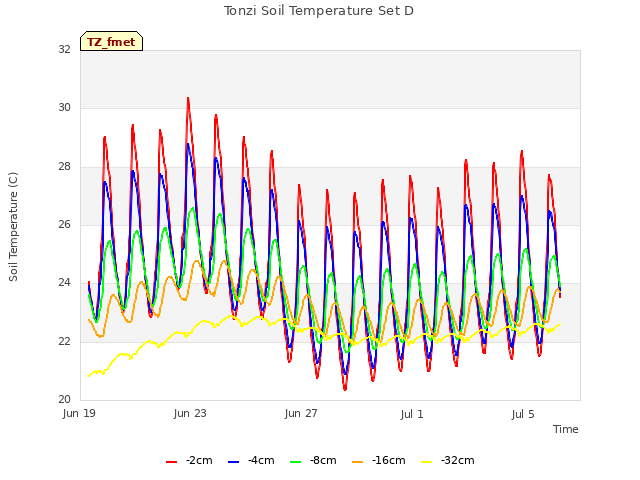Click the 'Jul 5' x-axis tick label

(523, 414)
